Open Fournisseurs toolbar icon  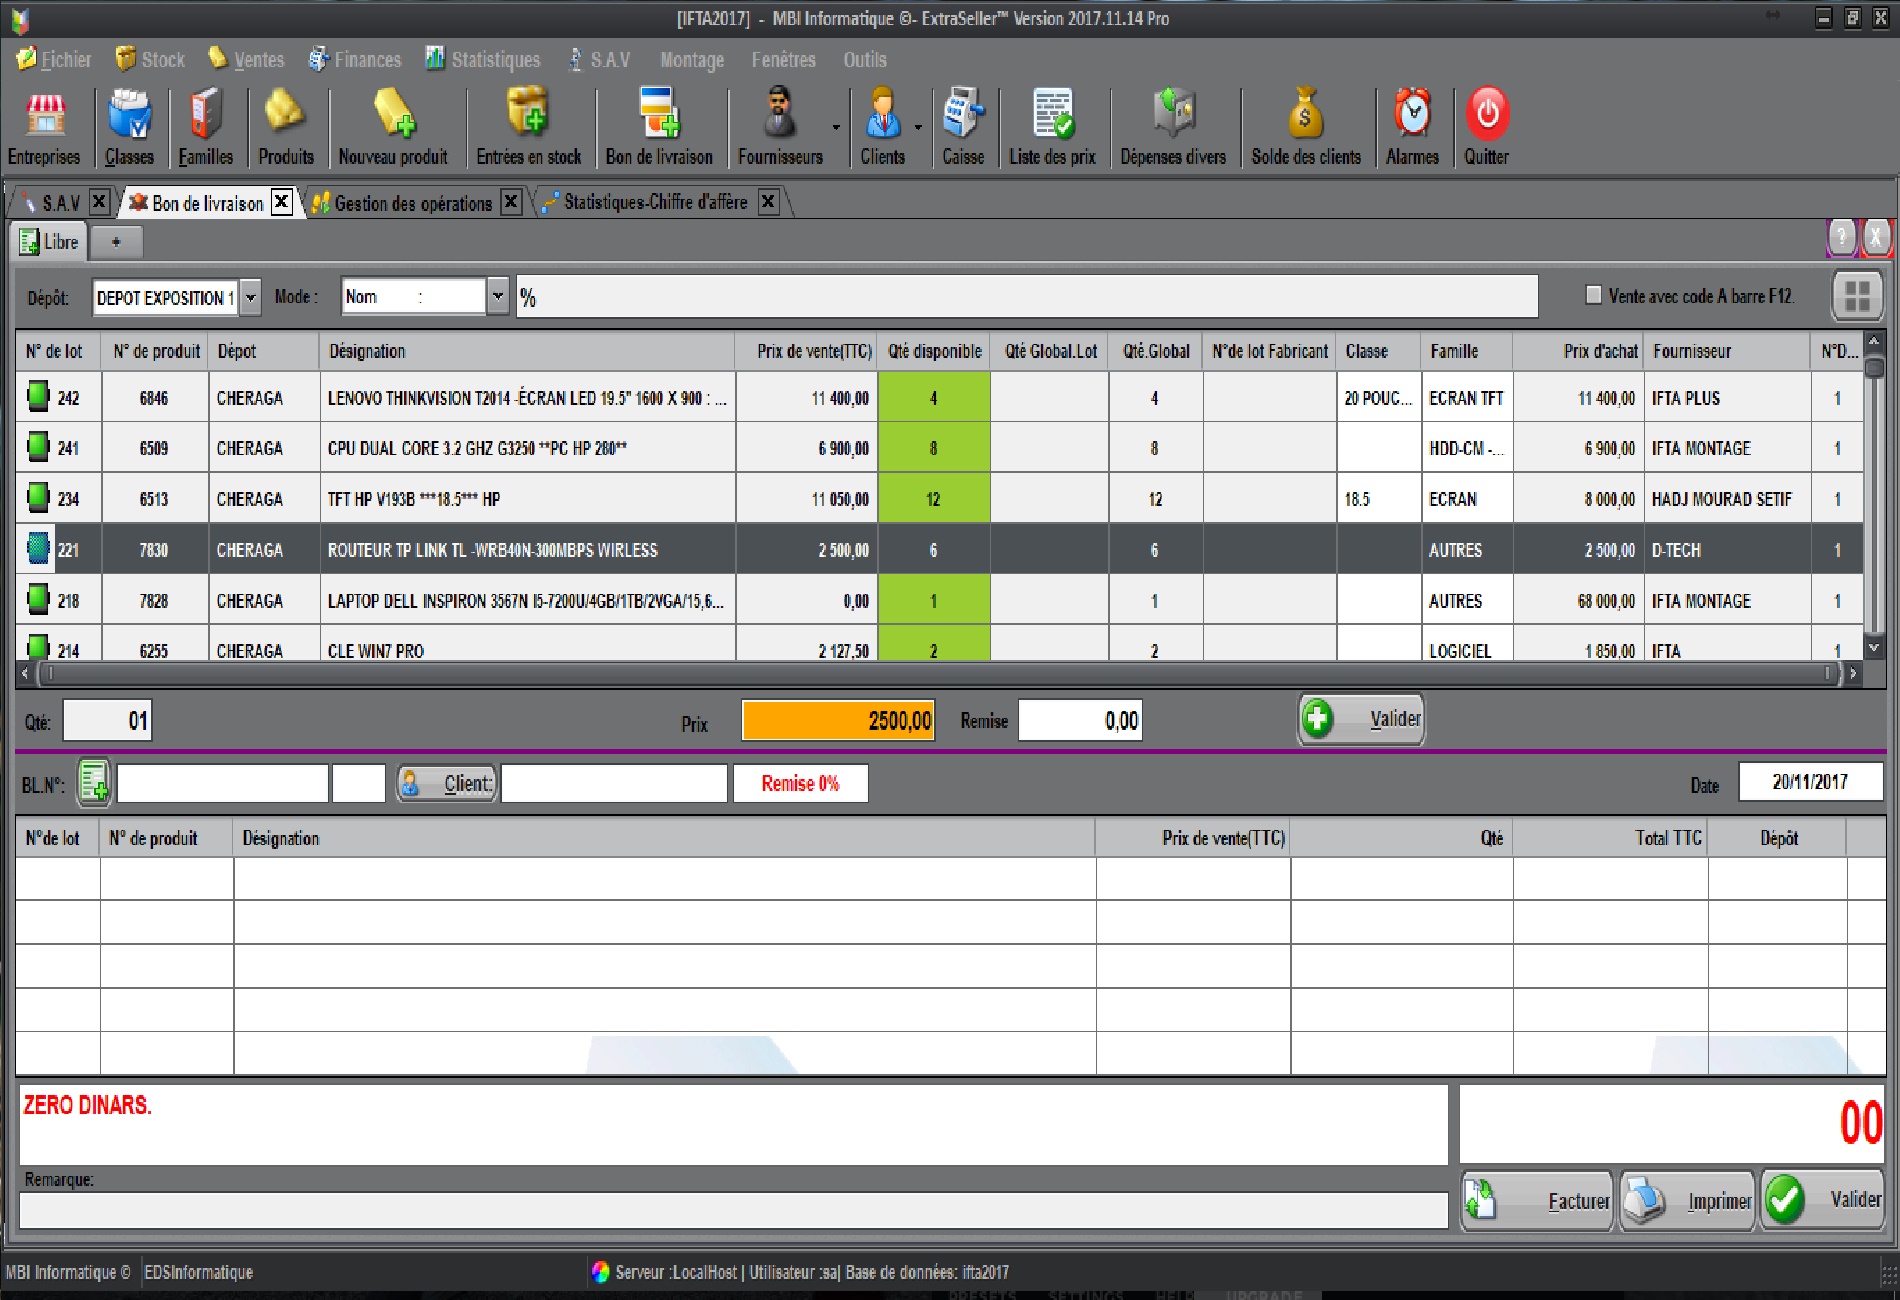tap(780, 127)
